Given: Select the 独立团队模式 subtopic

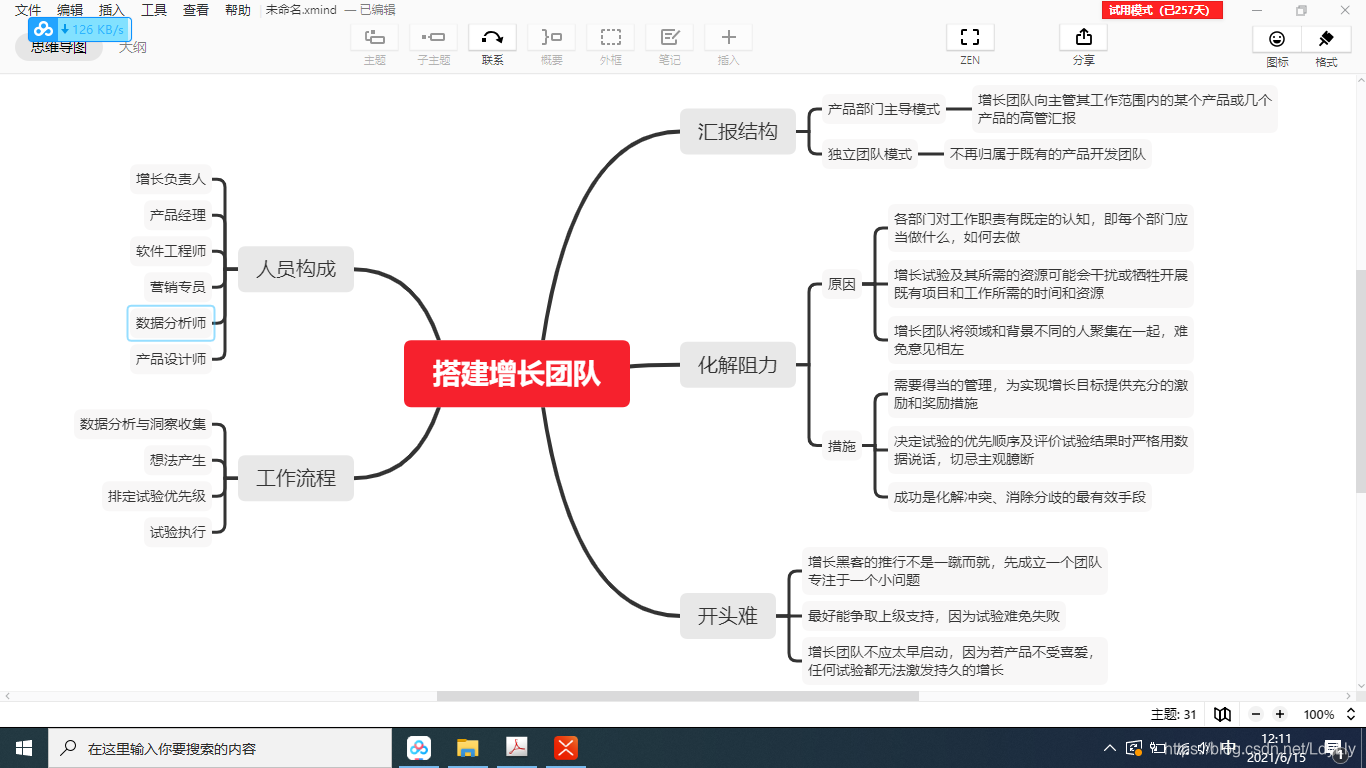Looking at the screenshot, I should pyautogui.click(x=870, y=154).
